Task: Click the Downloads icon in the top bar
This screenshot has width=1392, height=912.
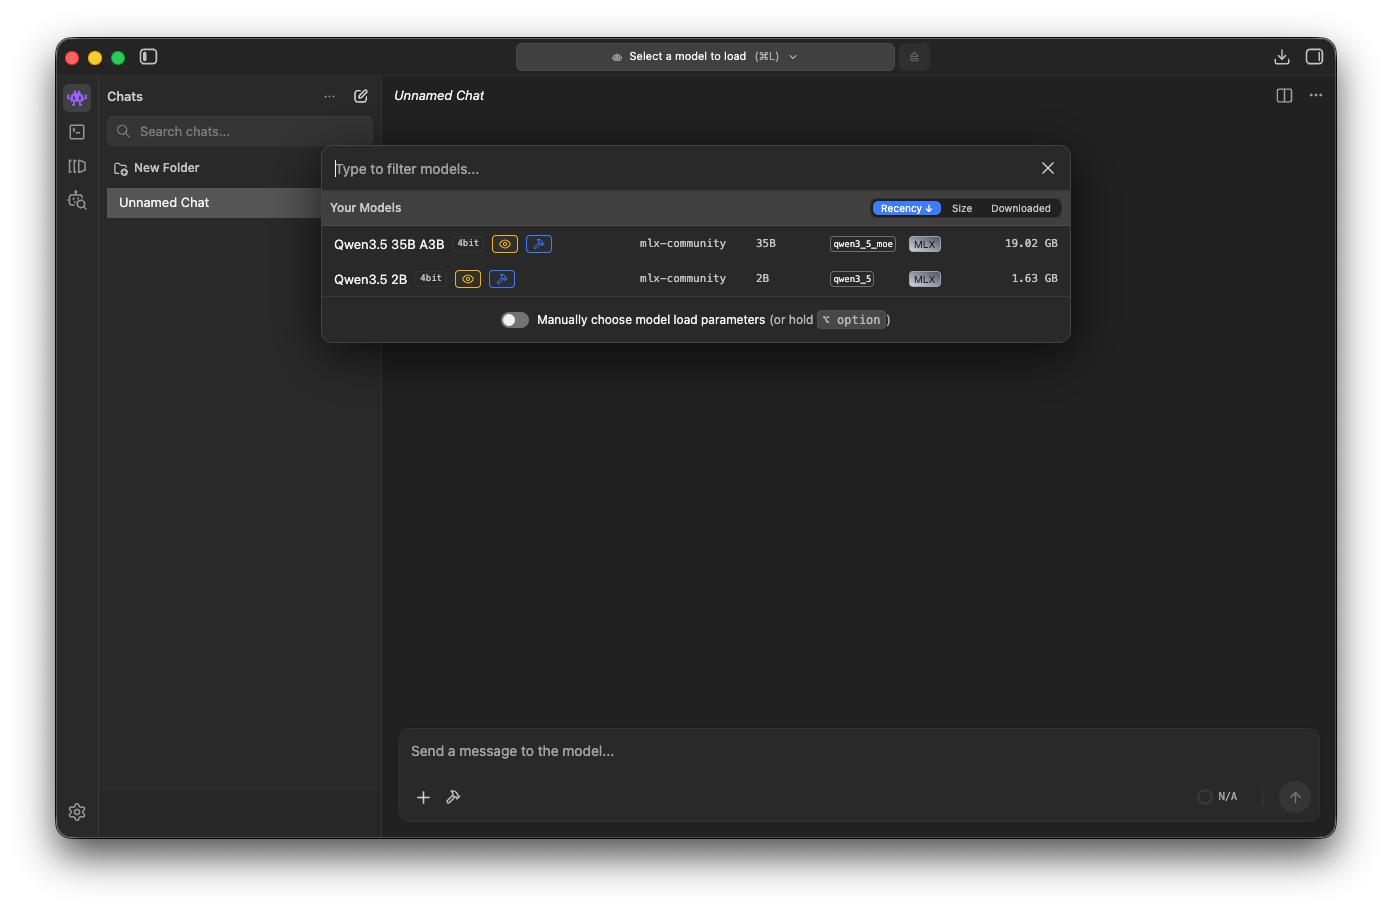Action: 1282,56
